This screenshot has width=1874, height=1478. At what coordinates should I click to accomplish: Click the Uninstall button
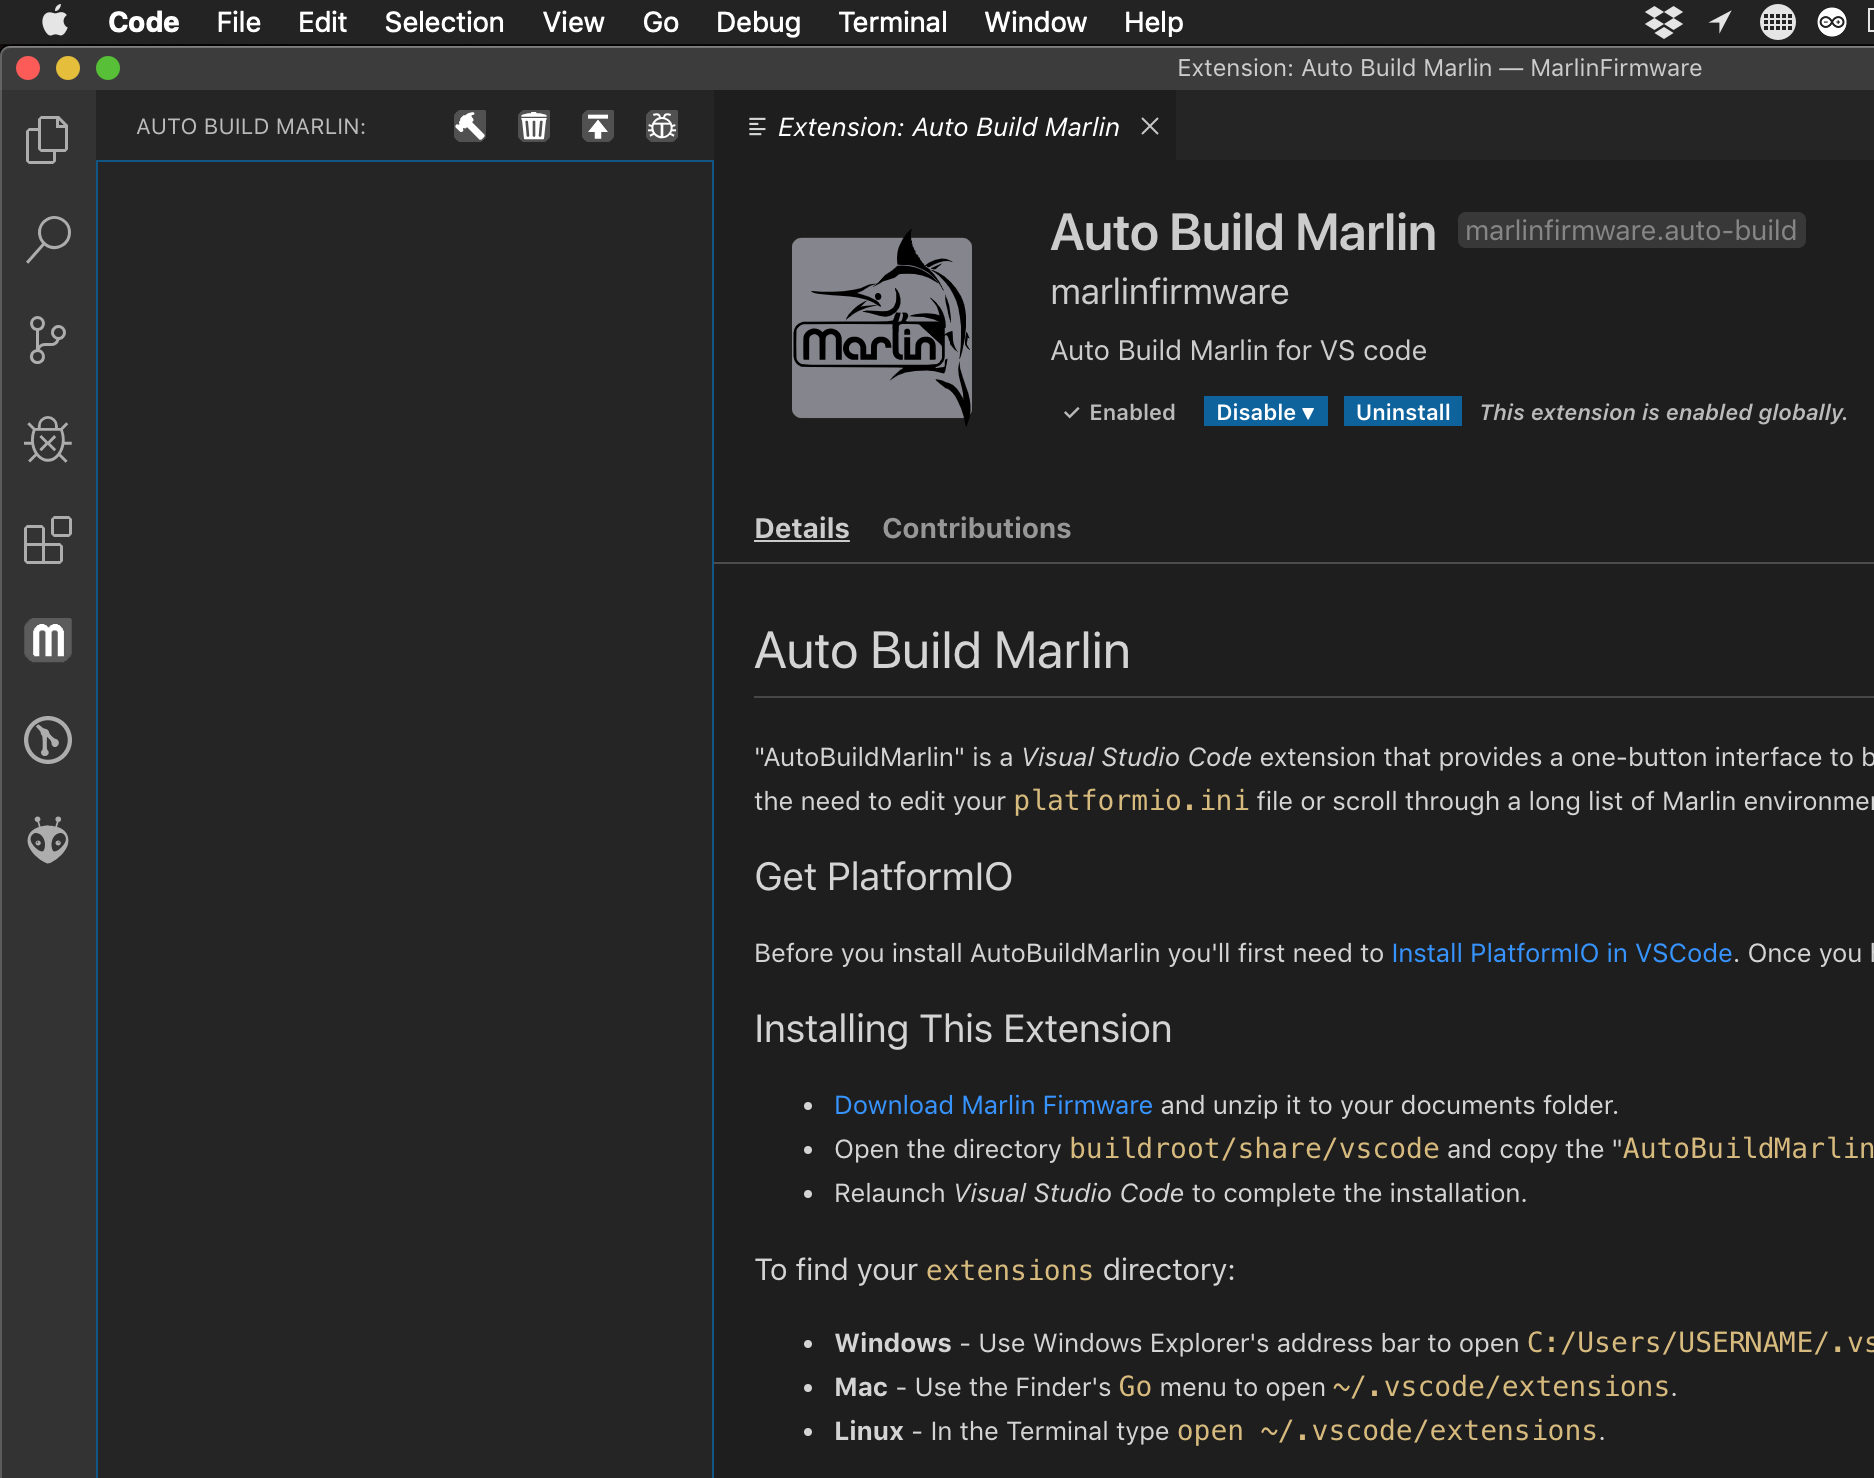[x=1402, y=412]
